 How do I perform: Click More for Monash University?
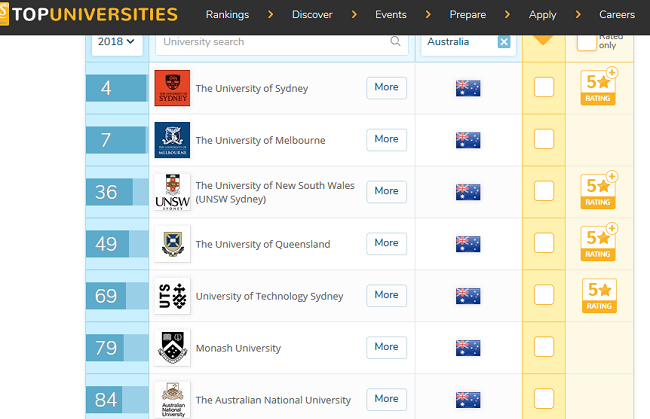pyautogui.click(x=386, y=347)
